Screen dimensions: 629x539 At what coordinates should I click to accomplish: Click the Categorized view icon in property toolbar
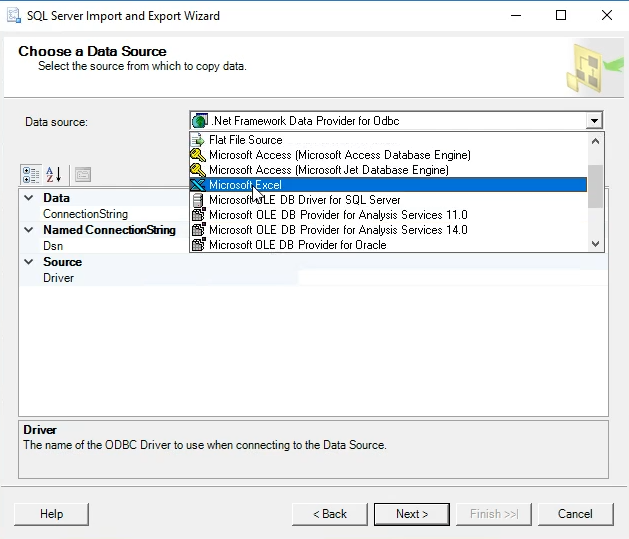click(31, 174)
